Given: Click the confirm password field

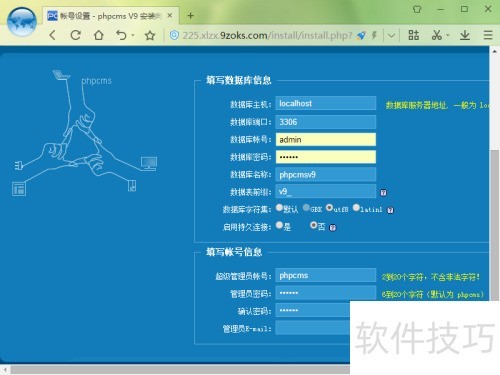Looking at the screenshot, I should 313,310.
